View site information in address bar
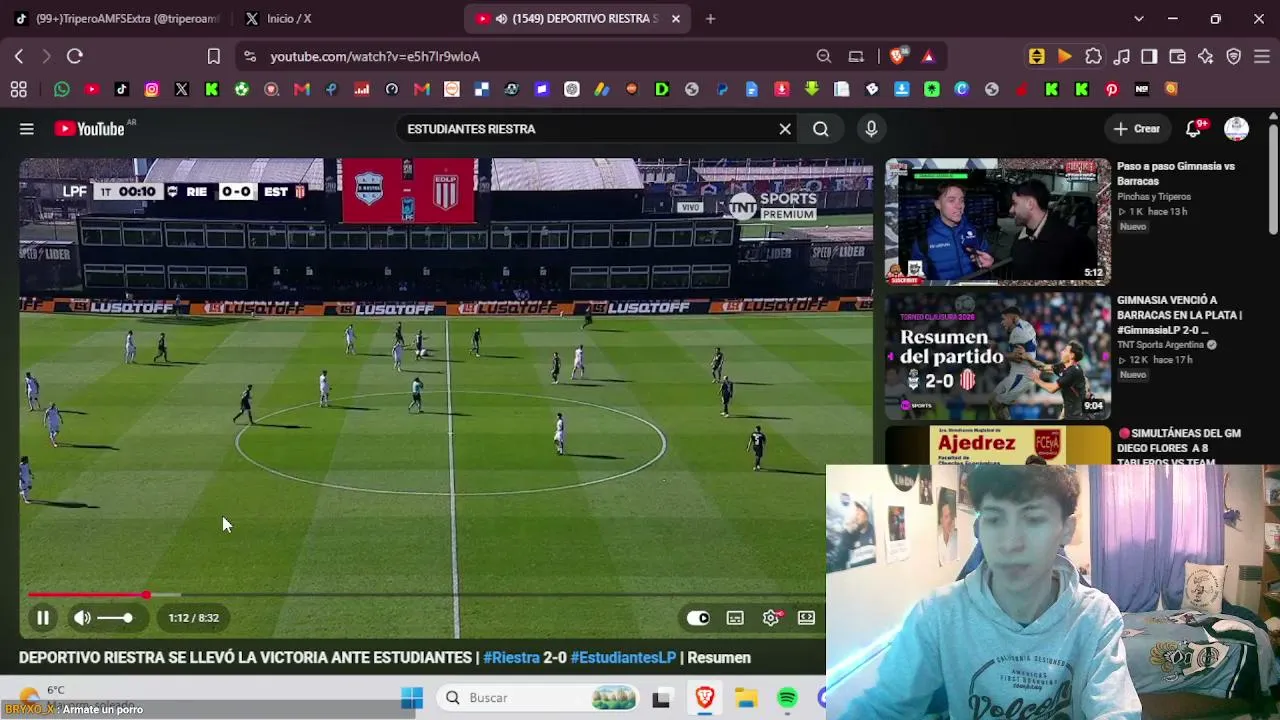This screenshot has width=1280, height=720. click(250, 57)
